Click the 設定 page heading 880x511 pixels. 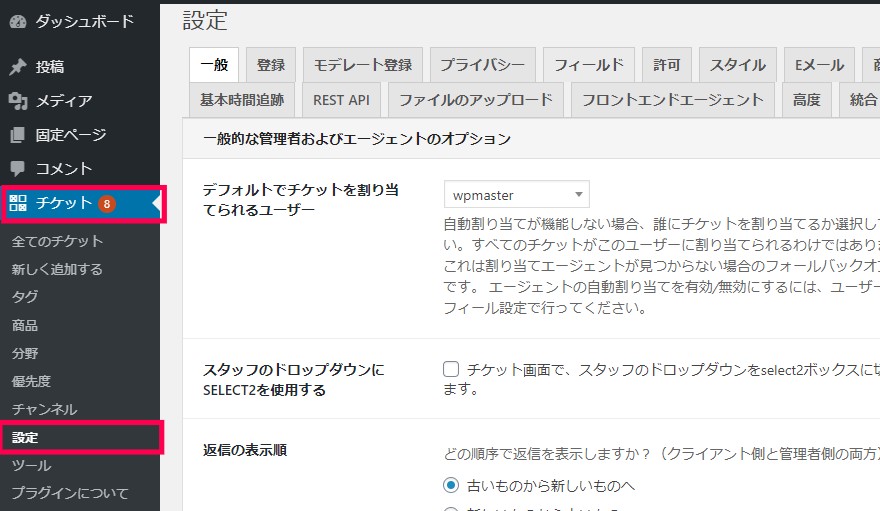pyautogui.click(x=205, y=21)
